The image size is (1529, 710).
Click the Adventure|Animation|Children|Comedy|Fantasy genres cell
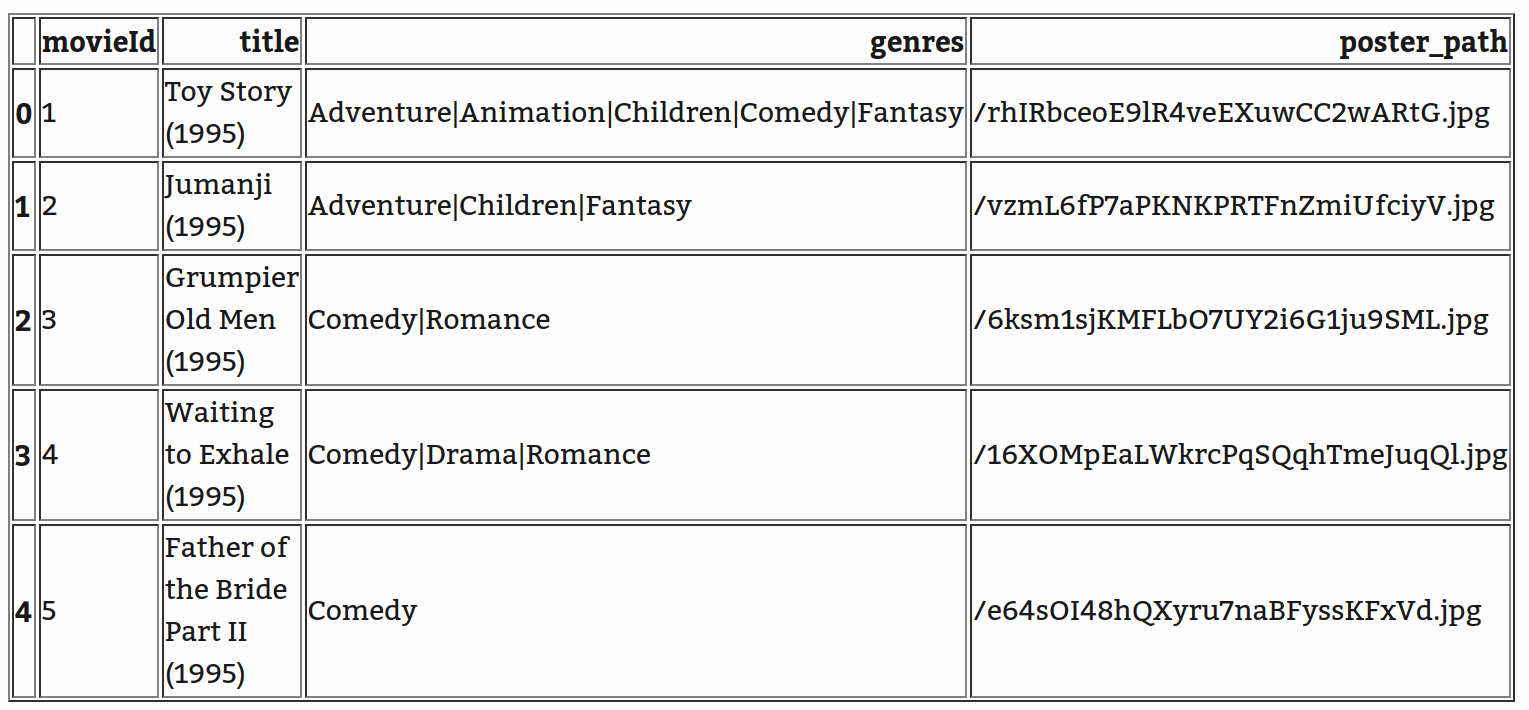point(635,113)
